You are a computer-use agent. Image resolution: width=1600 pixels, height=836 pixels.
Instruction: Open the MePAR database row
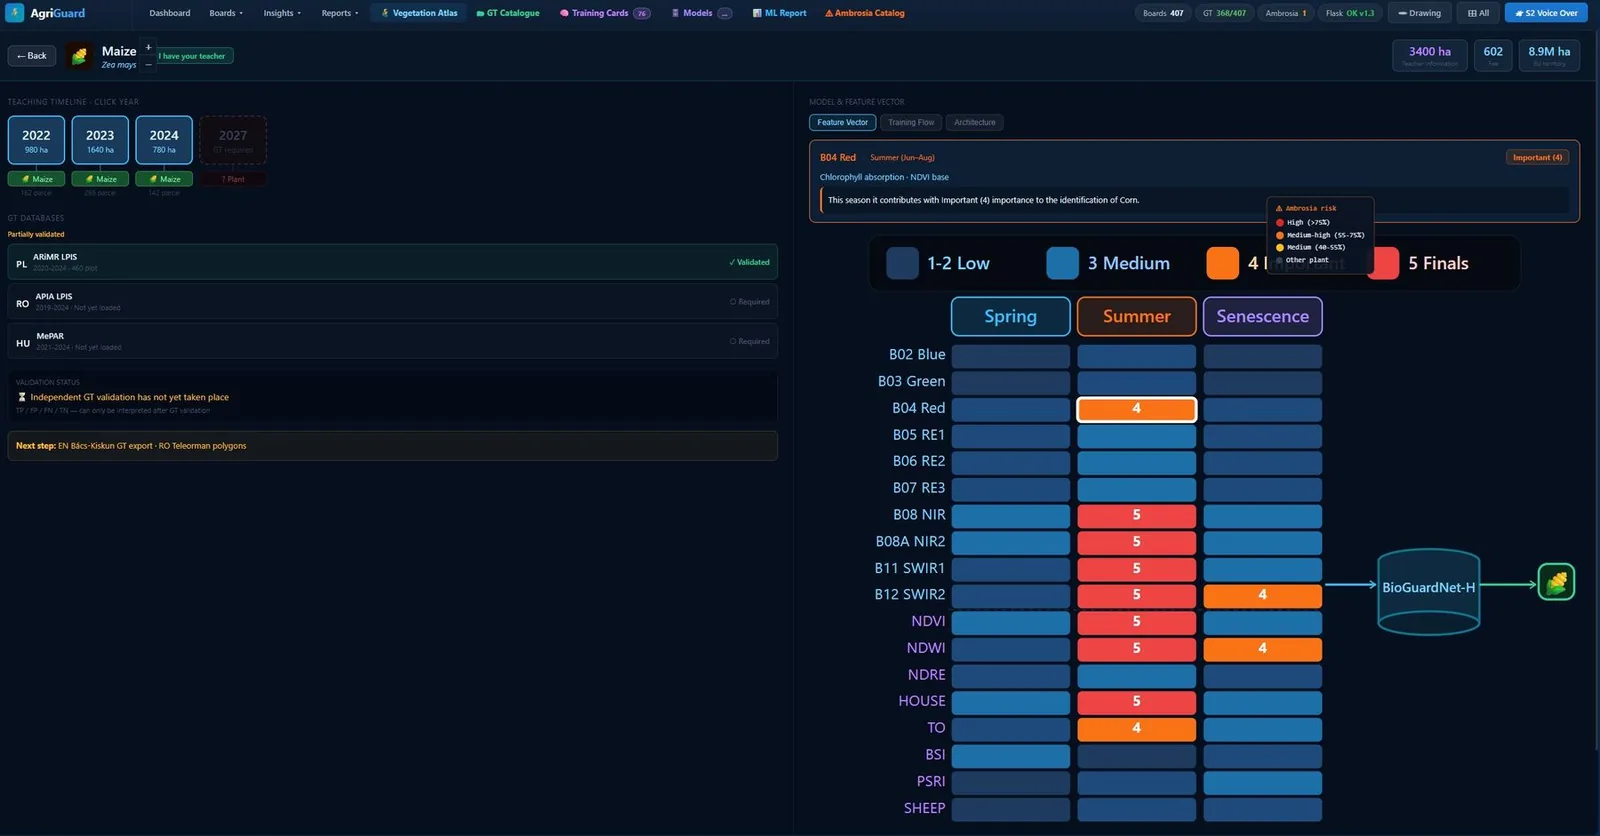pos(392,341)
